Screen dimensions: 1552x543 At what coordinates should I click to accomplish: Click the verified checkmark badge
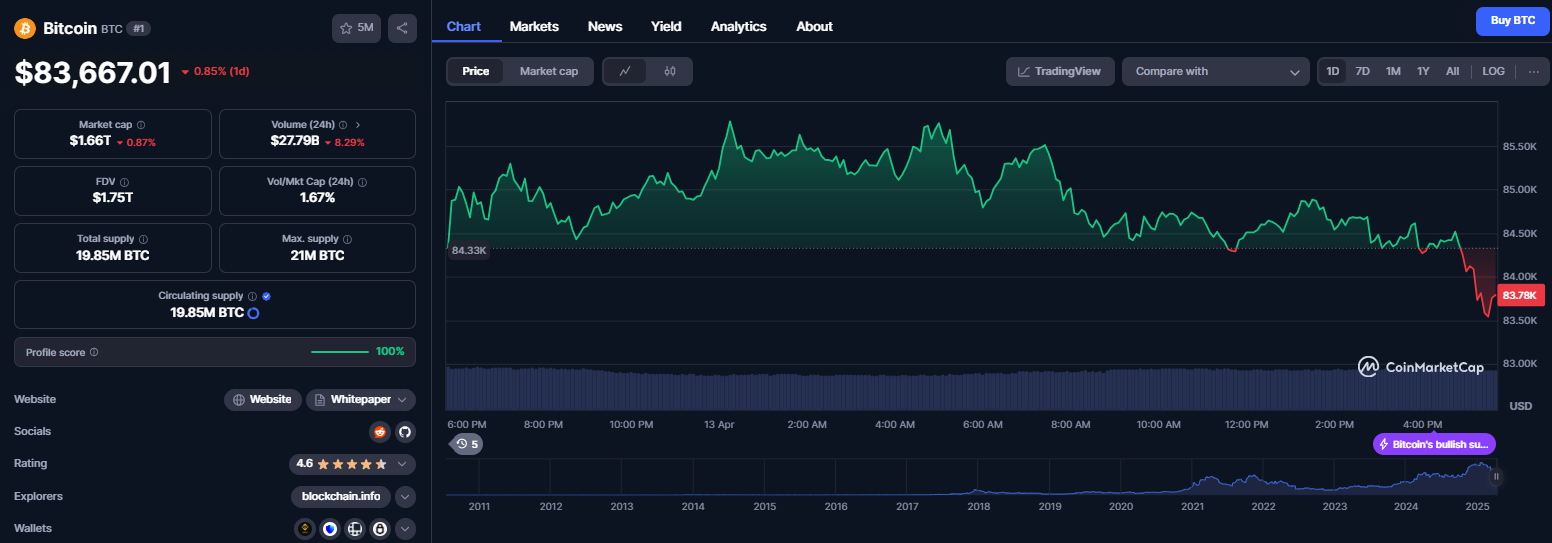coord(266,296)
